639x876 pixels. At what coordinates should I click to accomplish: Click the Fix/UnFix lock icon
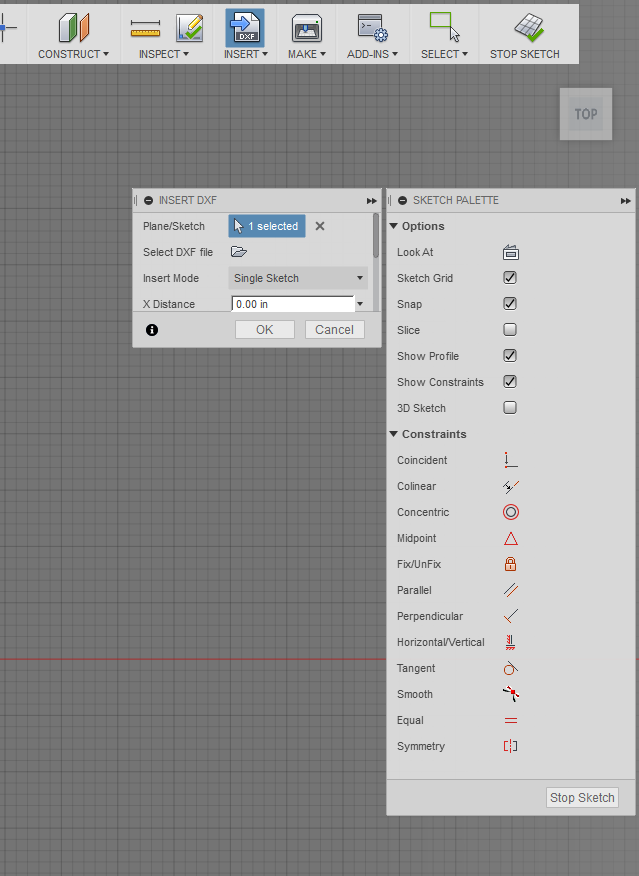coord(510,564)
